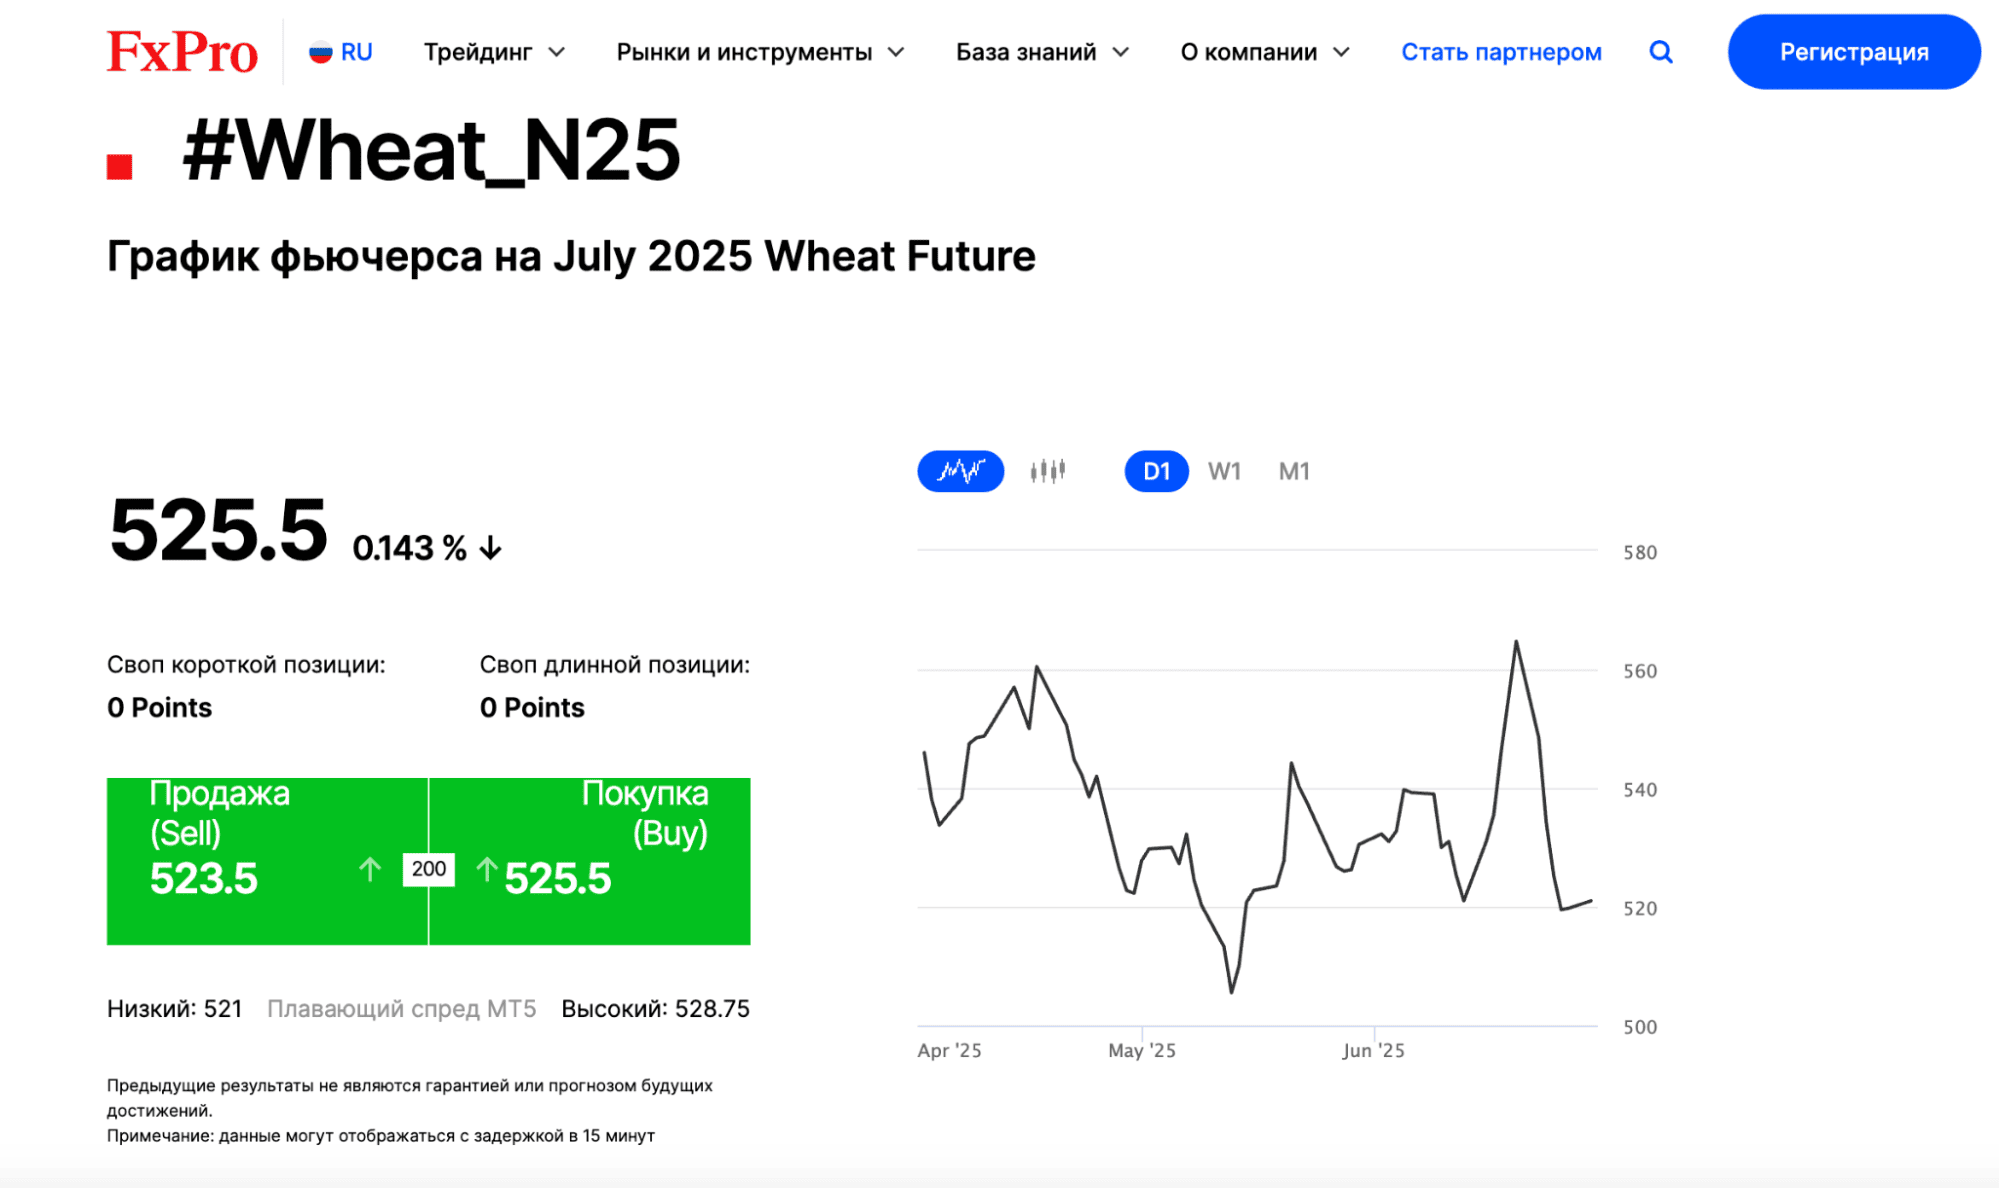Open search with the magnifier icon
This screenshot has height=1188, width=1999.
pos(1660,52)
